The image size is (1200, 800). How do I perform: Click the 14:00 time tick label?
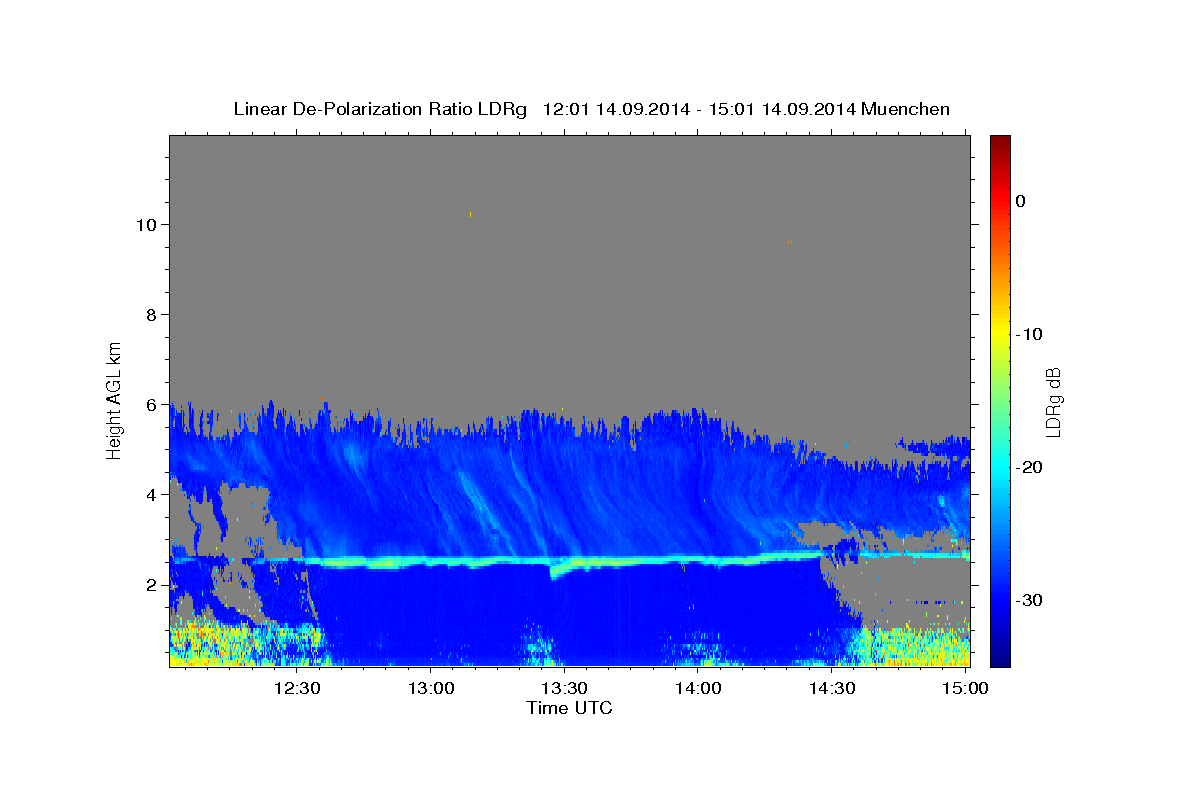click(698, 688)
